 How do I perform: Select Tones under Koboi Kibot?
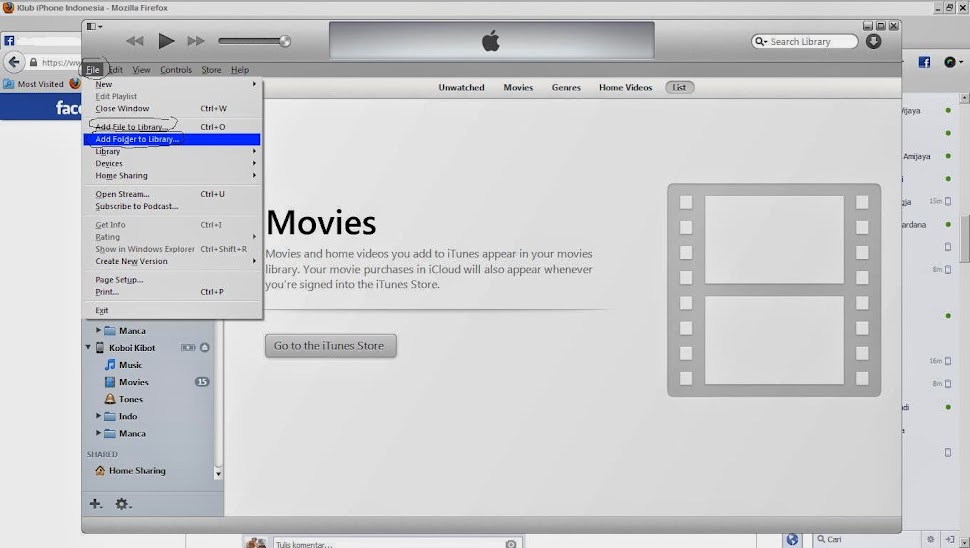coord(131,400)
